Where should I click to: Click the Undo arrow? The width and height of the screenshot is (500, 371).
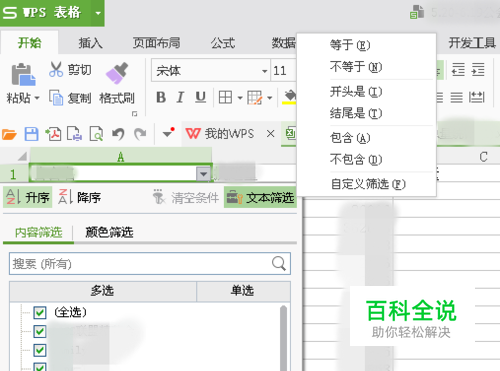118,134
